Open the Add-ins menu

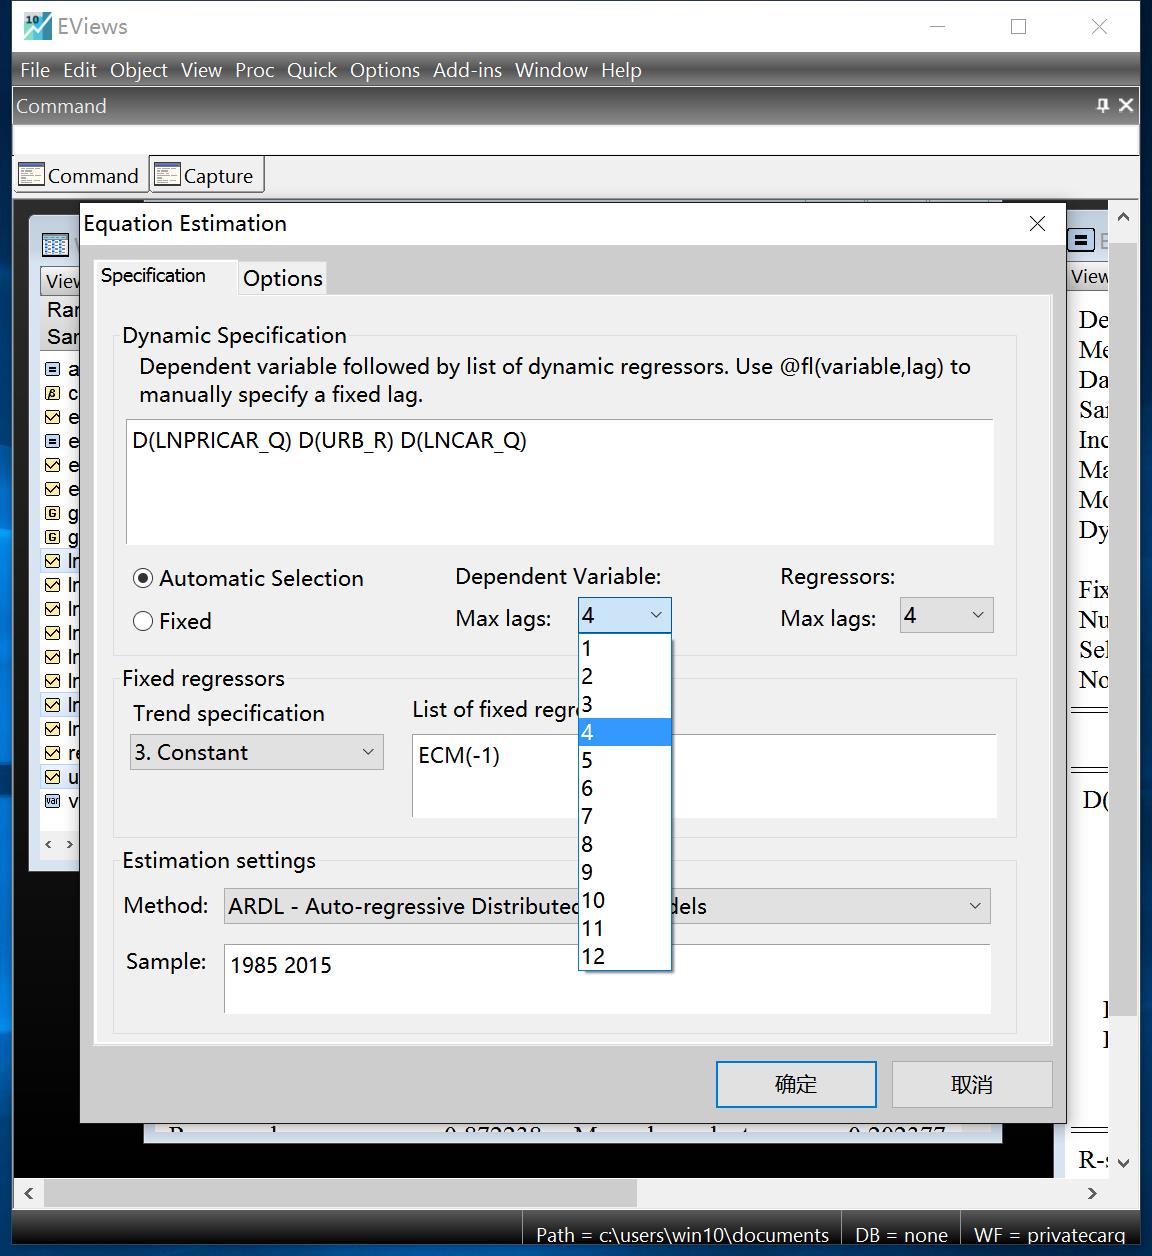[x=467, y=70]
